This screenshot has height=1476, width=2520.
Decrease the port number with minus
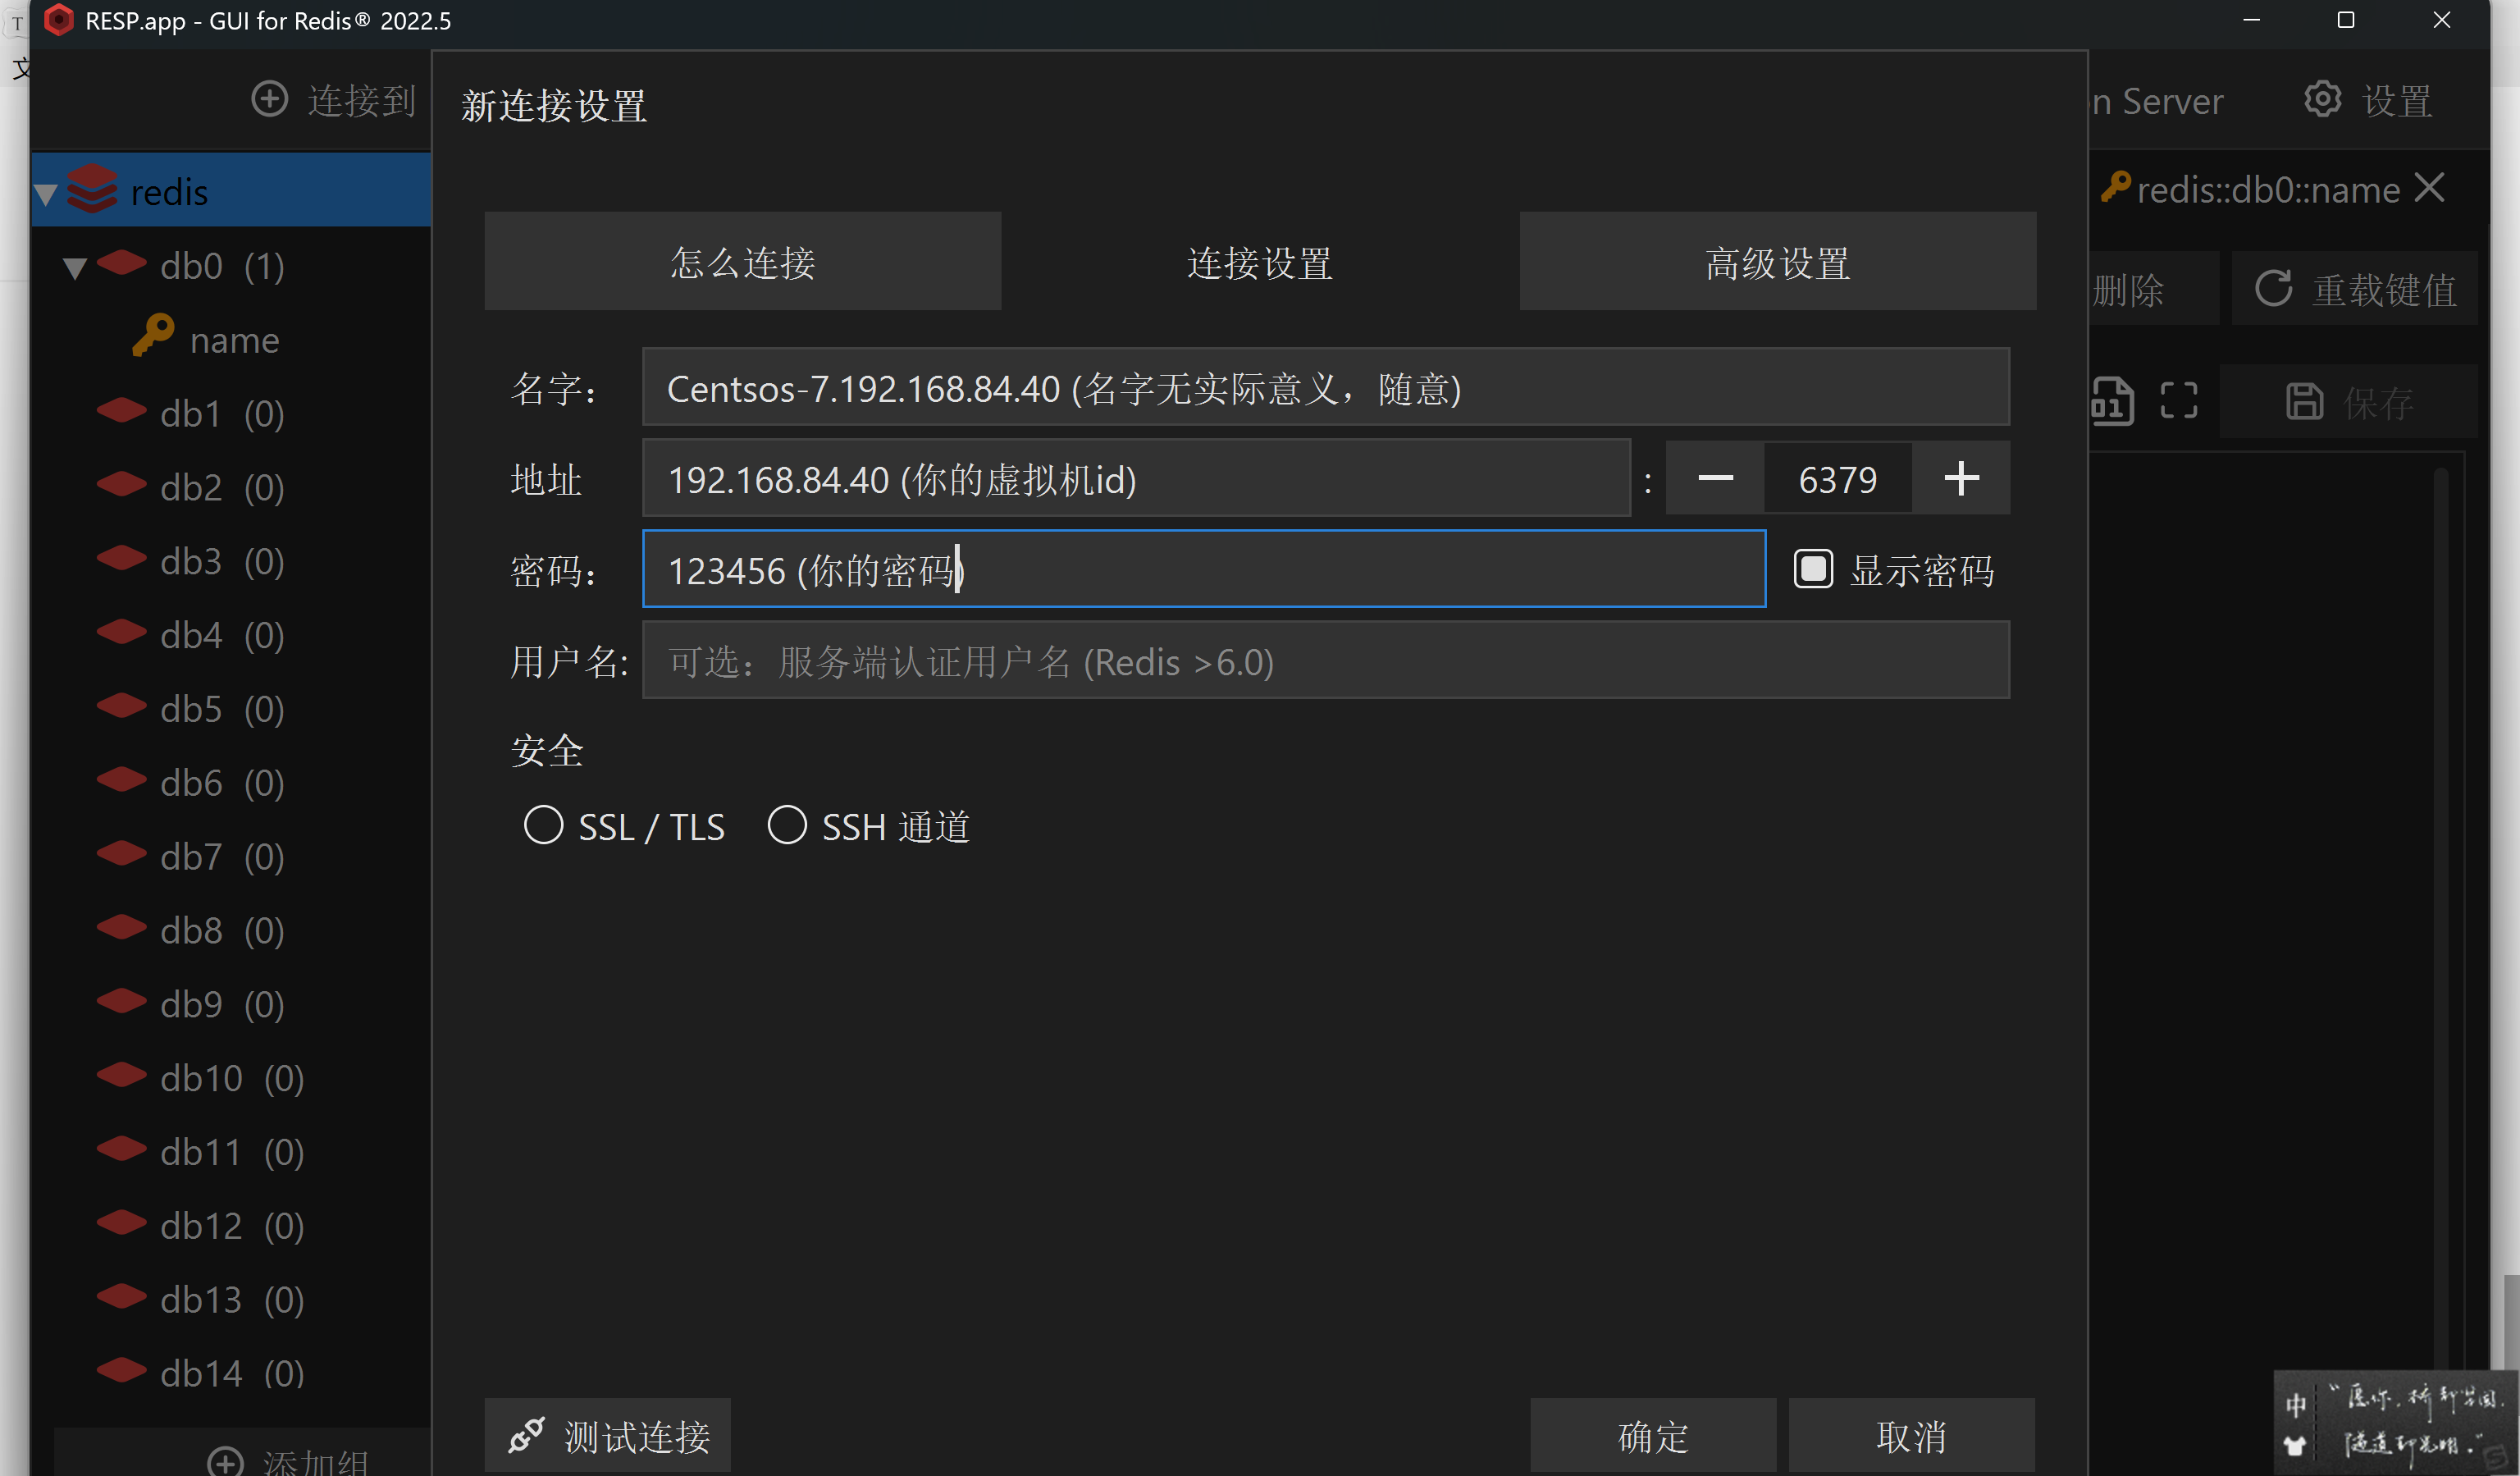(x=1715, y=478)
